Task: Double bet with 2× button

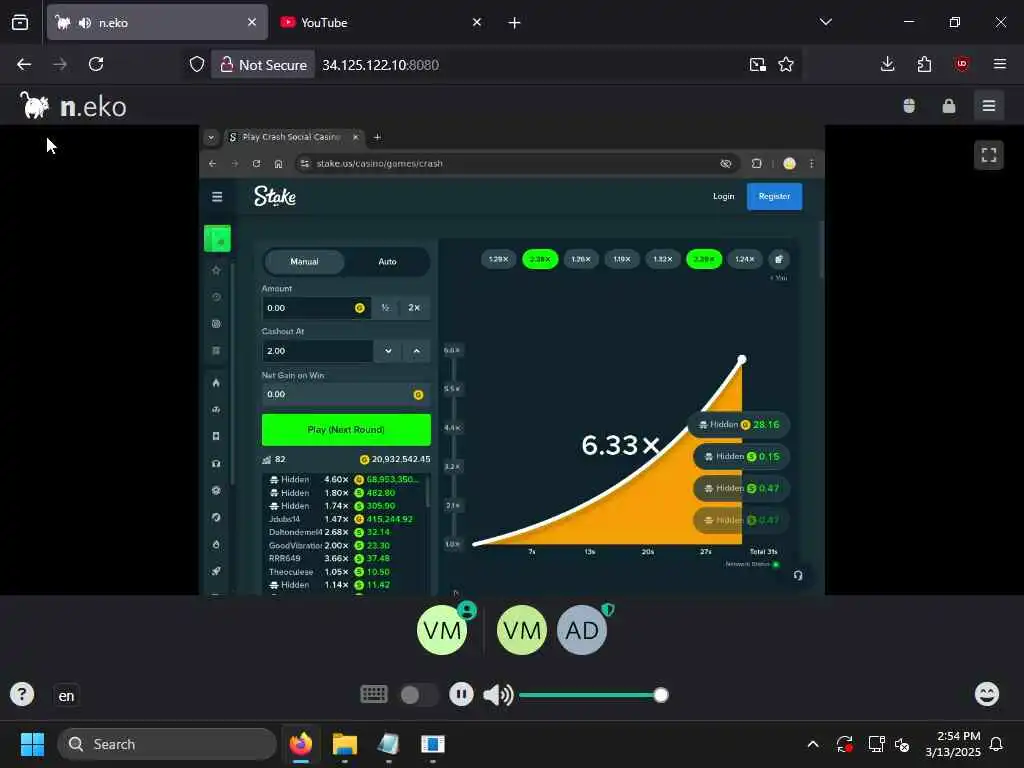Action: click(x=414, y=308)
